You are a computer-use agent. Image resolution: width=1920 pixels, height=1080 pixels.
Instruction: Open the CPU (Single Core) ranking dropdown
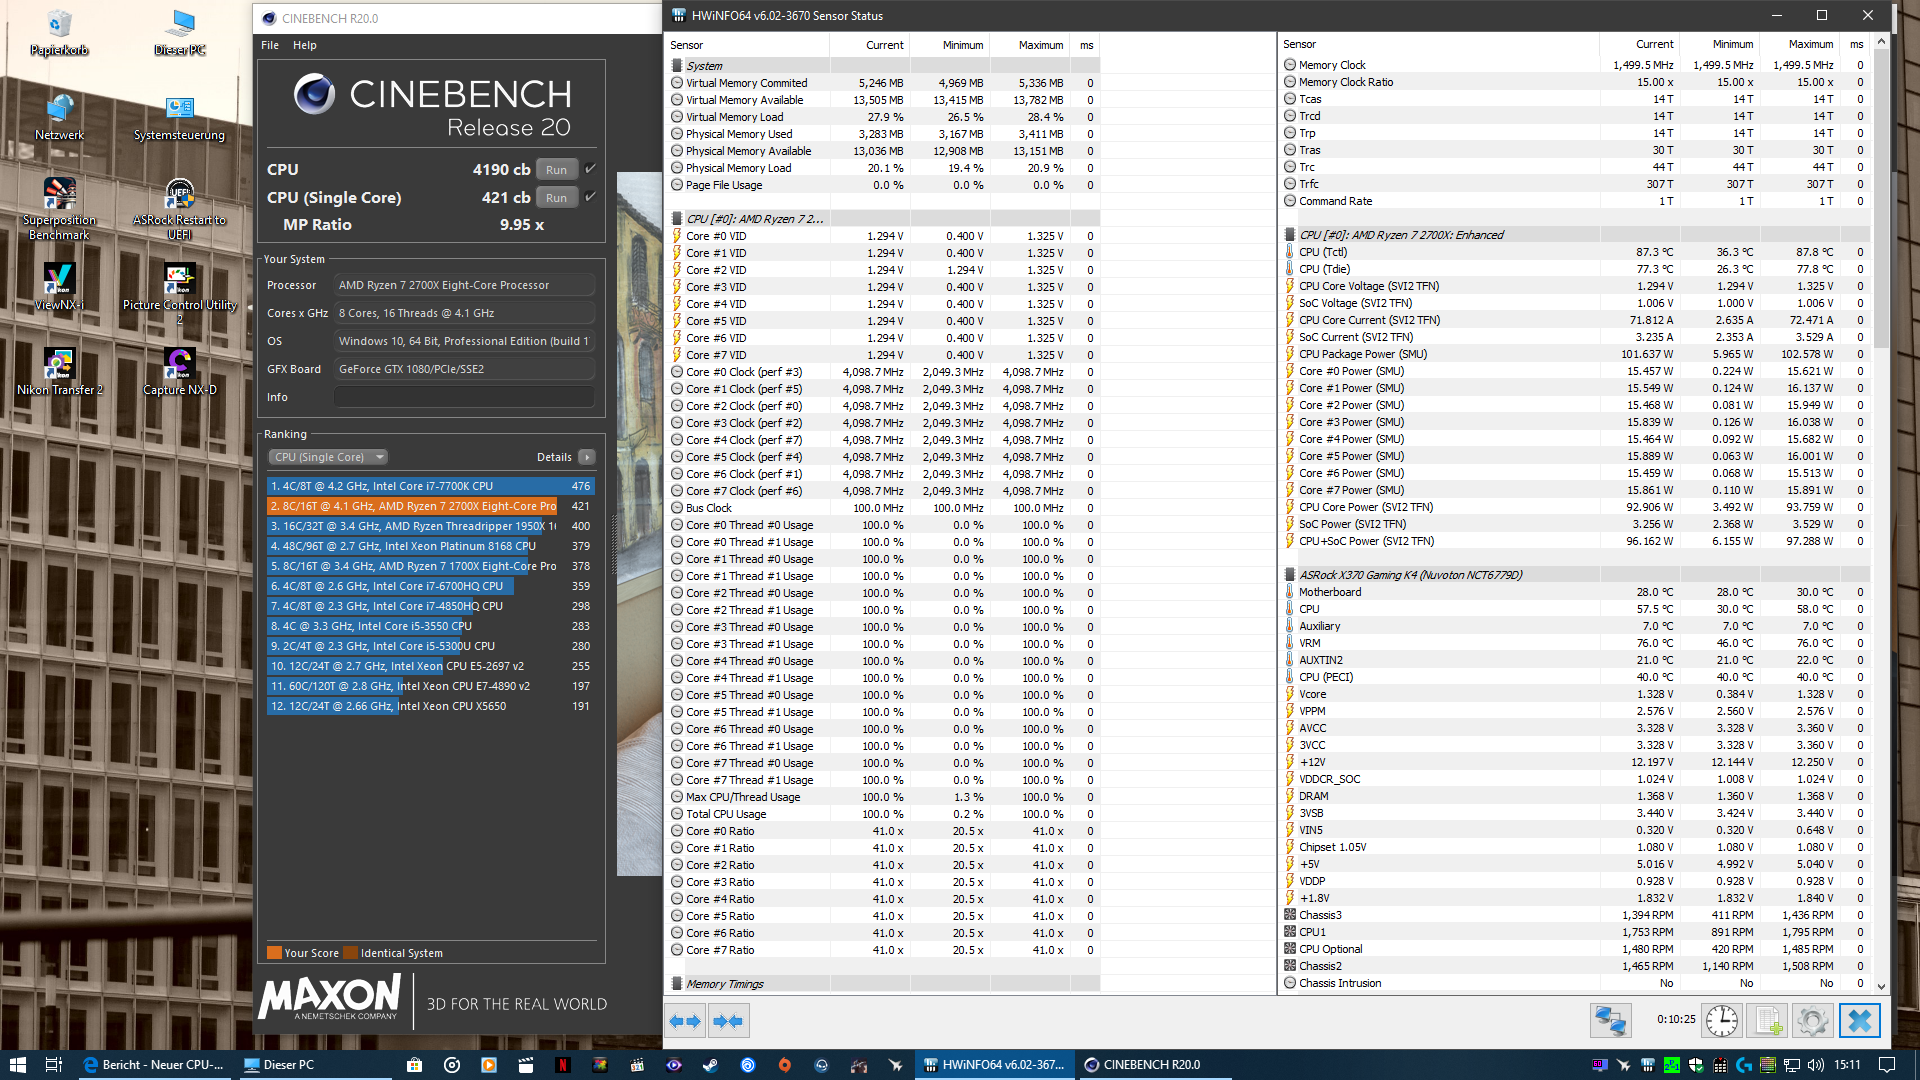328,457
